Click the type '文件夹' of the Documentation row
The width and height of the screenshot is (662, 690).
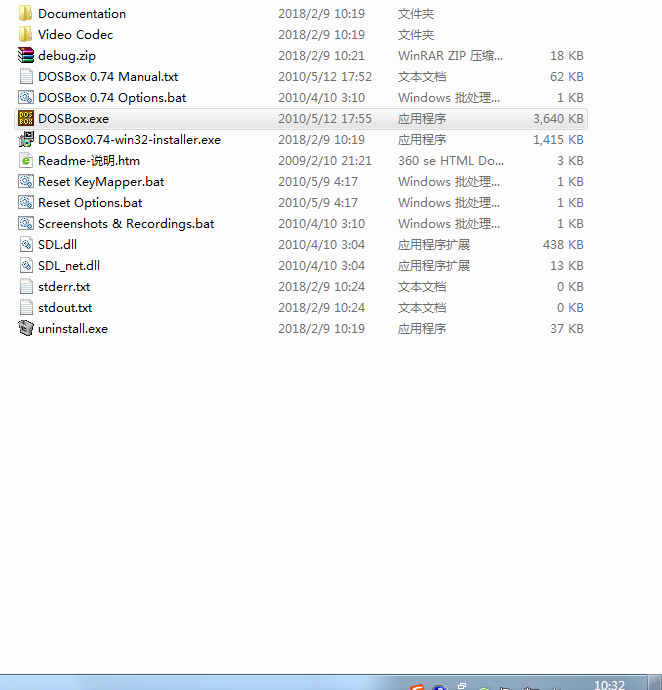point(416,14)
